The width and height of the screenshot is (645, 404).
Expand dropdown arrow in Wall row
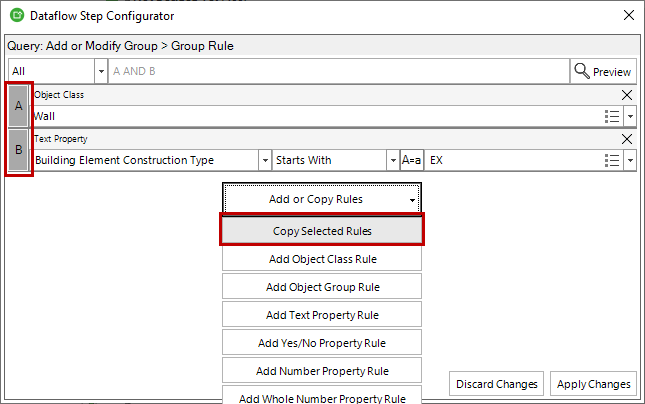pos(630,116)
